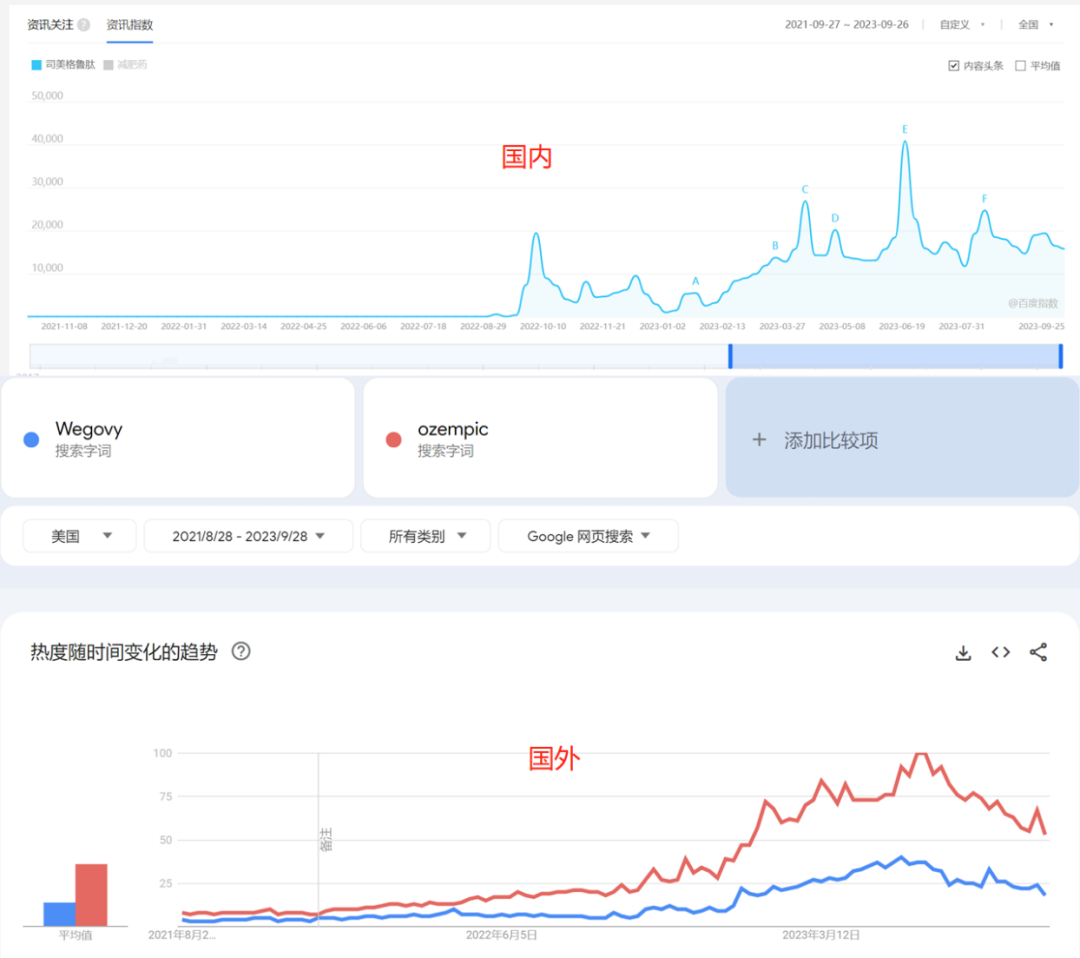Click the 备注 note marker on the trends chart

(326, 839)
